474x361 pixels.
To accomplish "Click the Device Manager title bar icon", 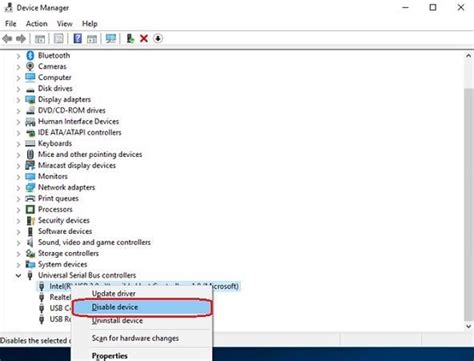I will [8, 7].
